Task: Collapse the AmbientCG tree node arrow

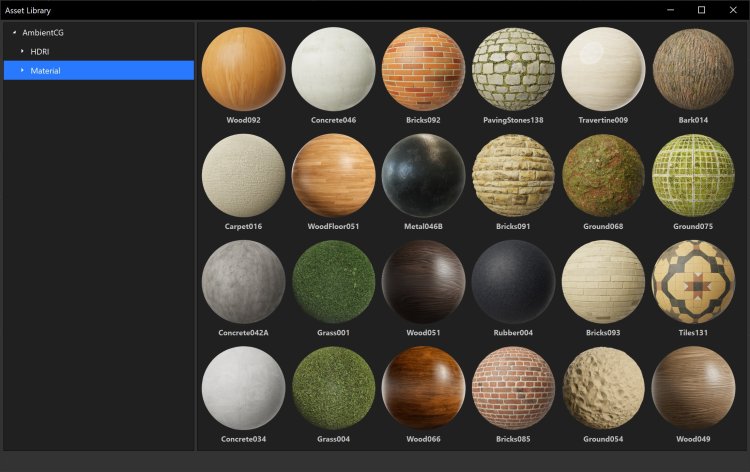Action: point(14,33)
